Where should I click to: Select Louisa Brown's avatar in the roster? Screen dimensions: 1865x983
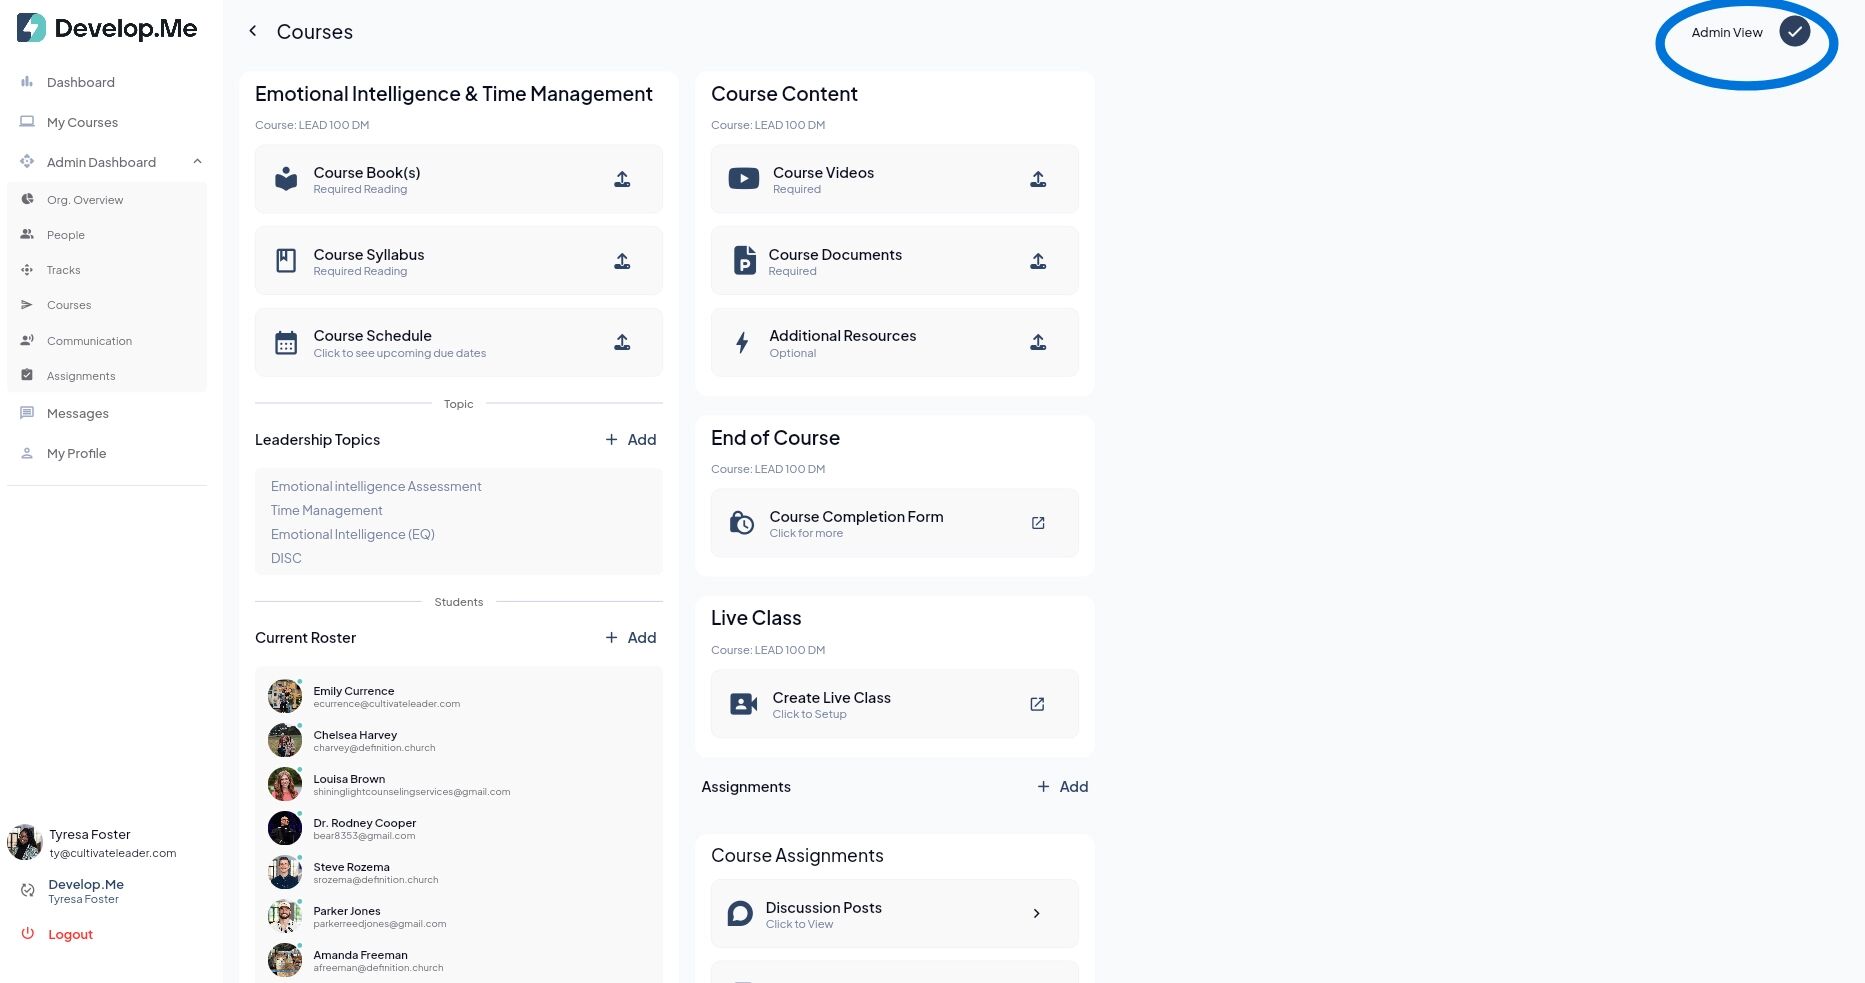point(285,784)
